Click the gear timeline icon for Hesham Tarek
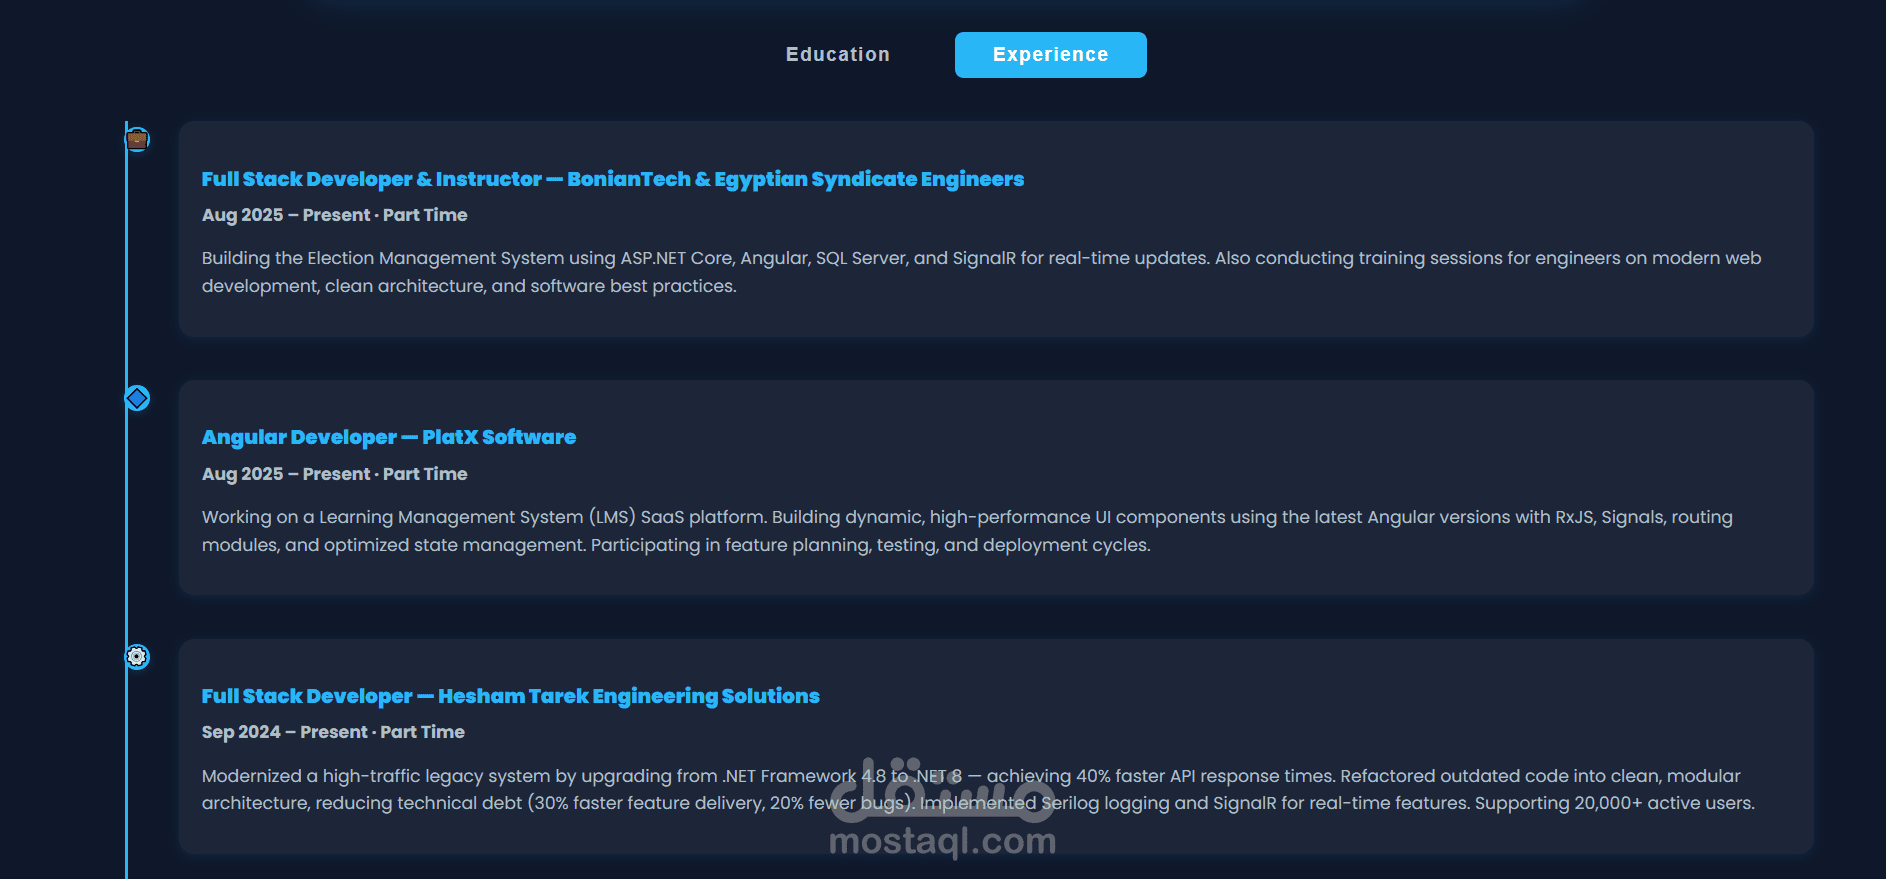The image size is (1886, 879). 137,656
